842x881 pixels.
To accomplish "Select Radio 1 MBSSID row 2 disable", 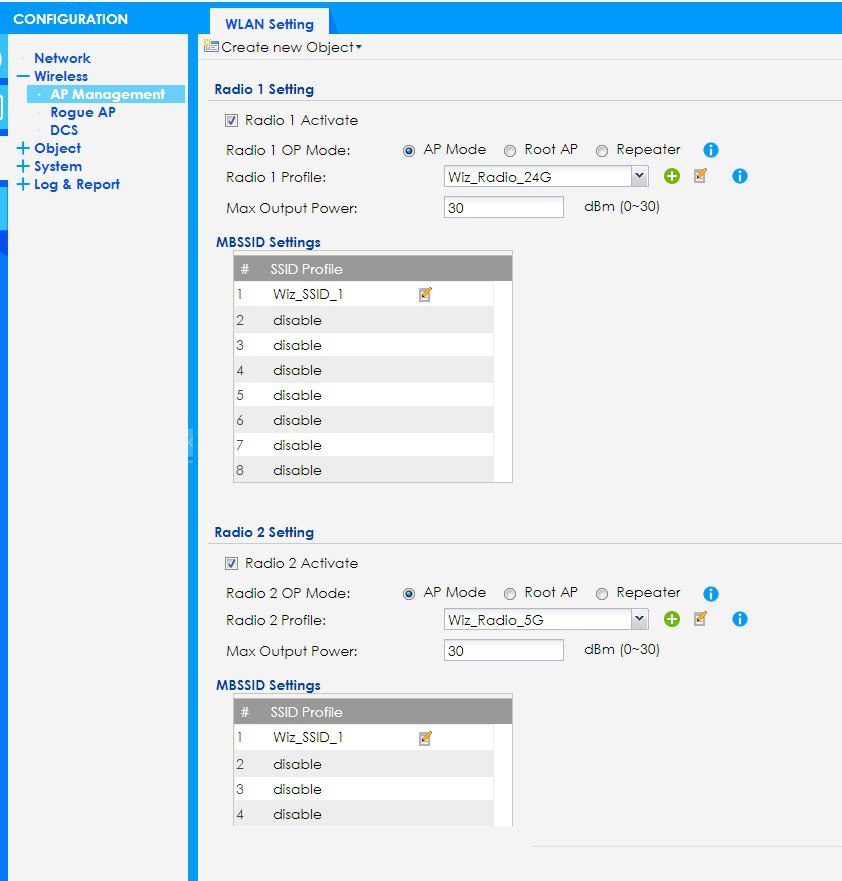I will [x=363, y=320].
